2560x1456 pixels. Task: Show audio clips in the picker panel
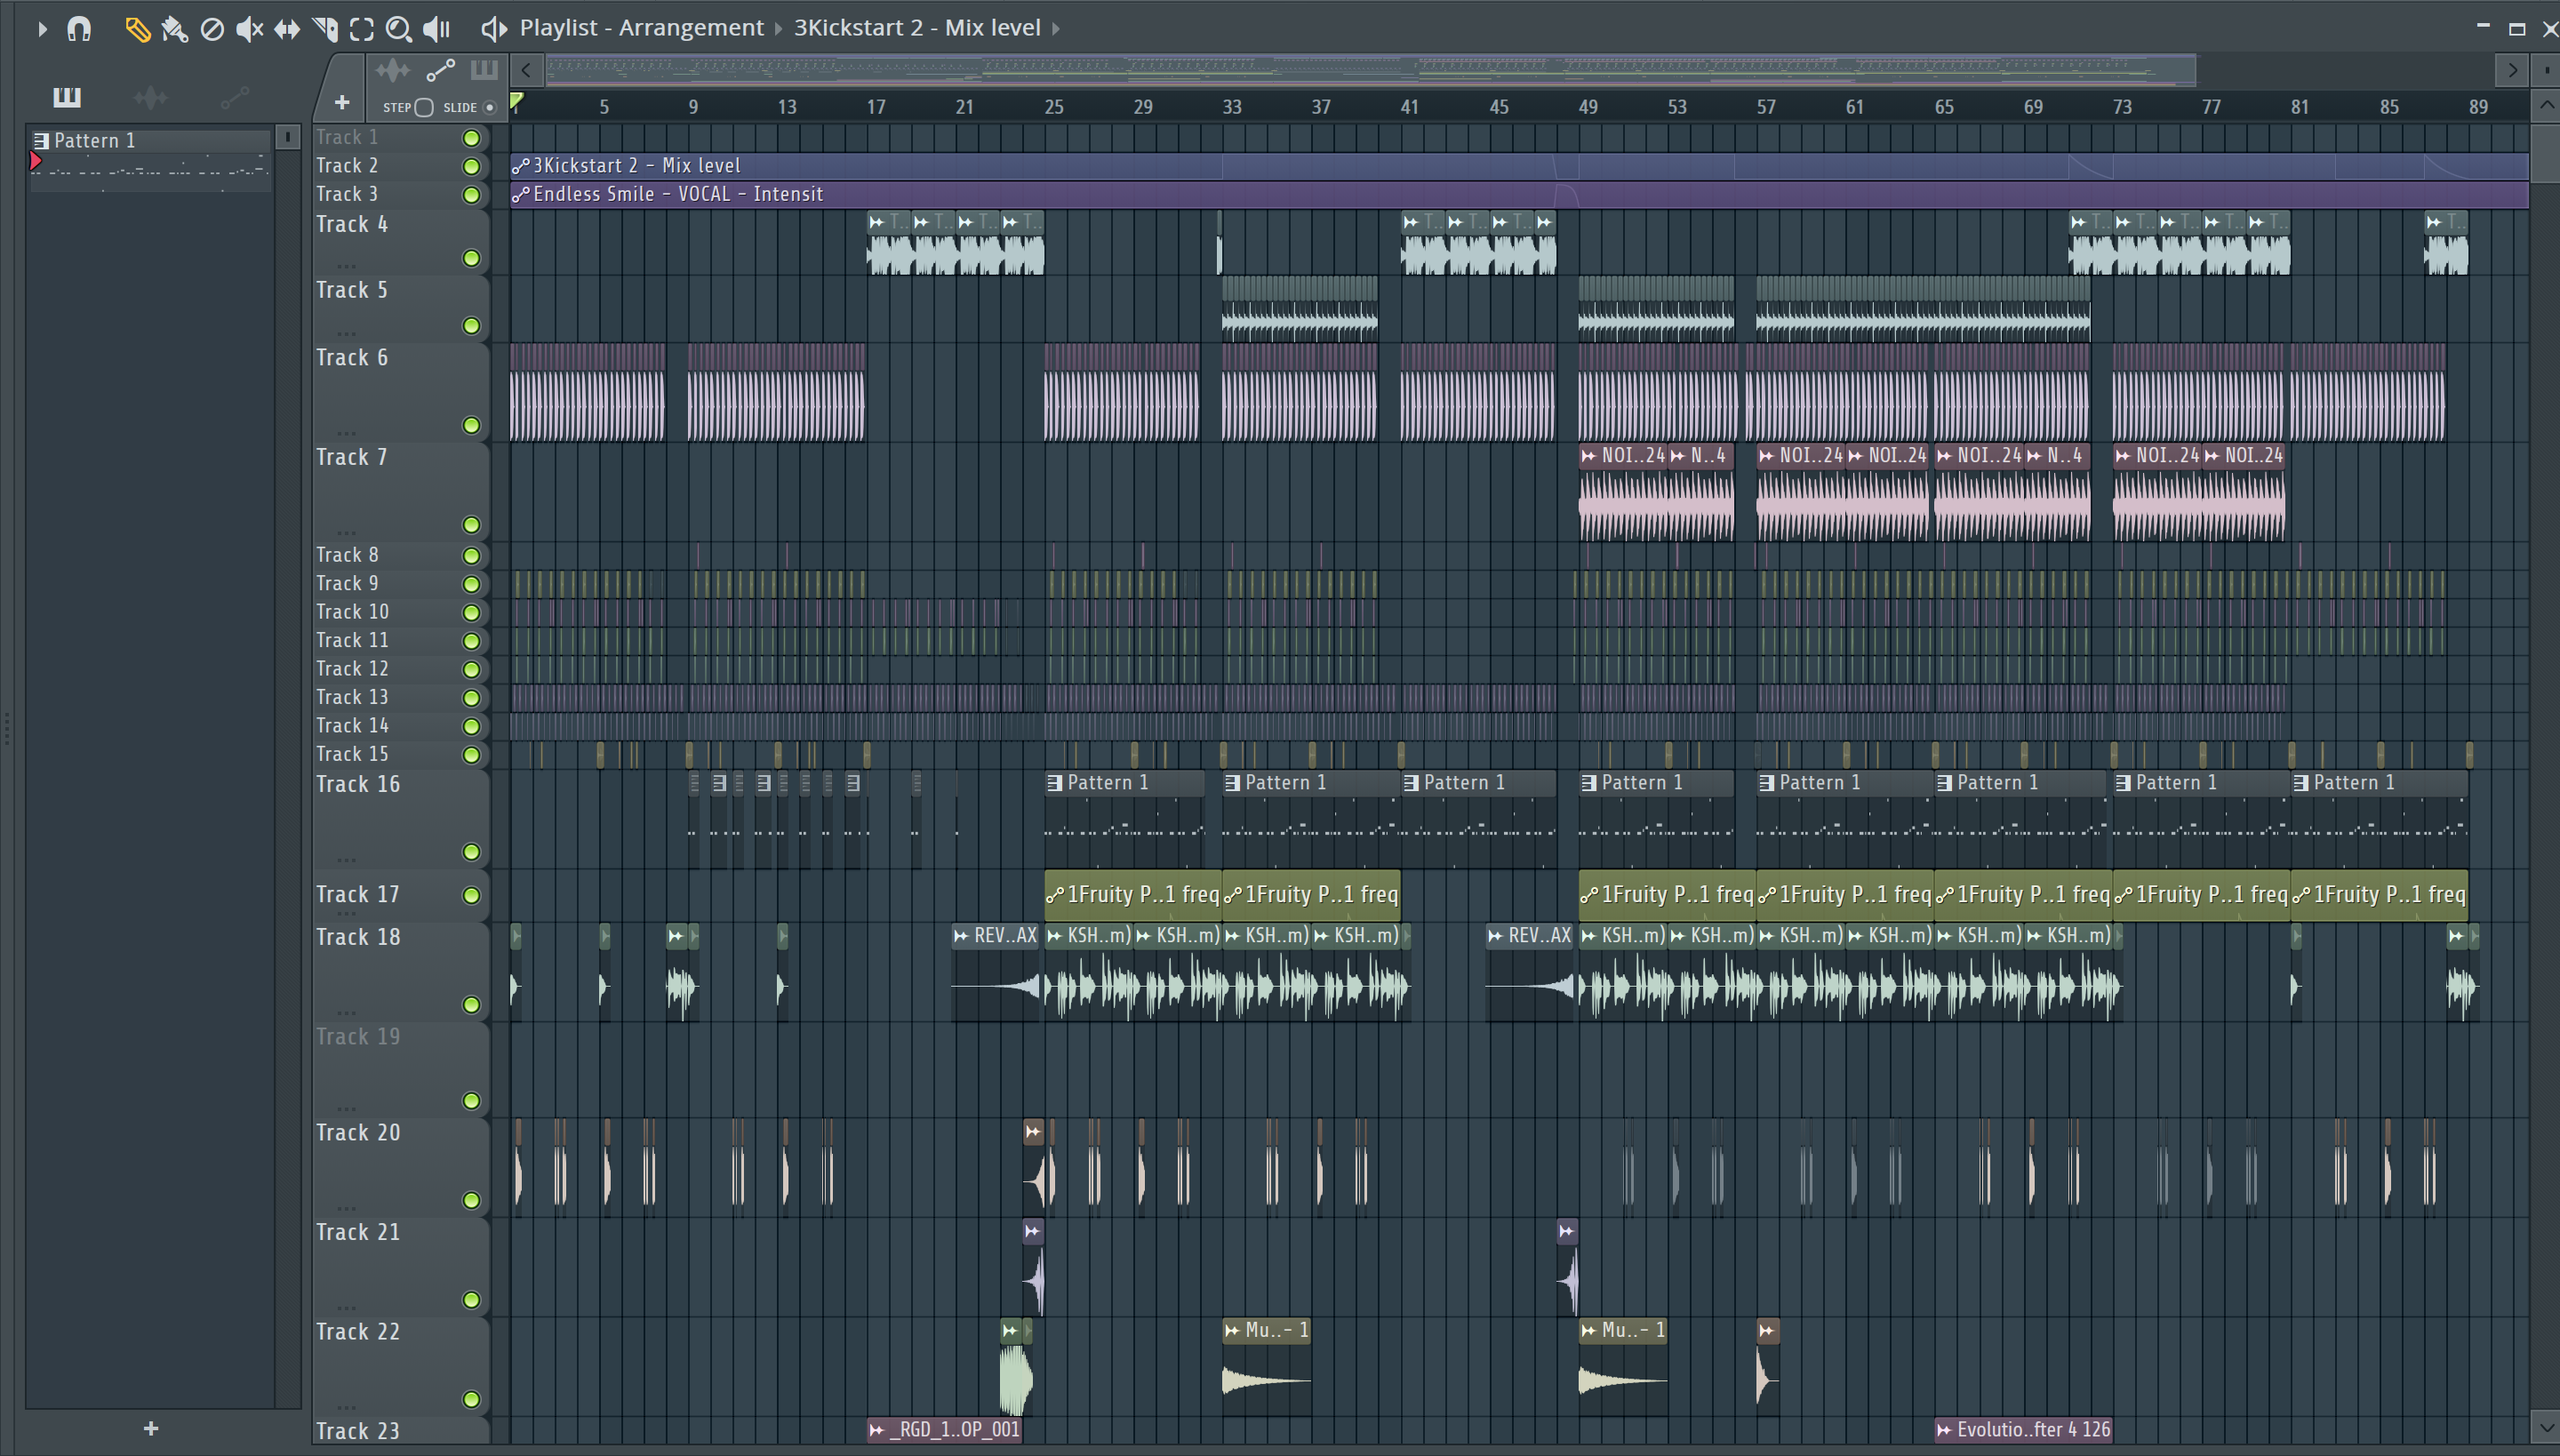pyautogui.click(x=150, y=97)
